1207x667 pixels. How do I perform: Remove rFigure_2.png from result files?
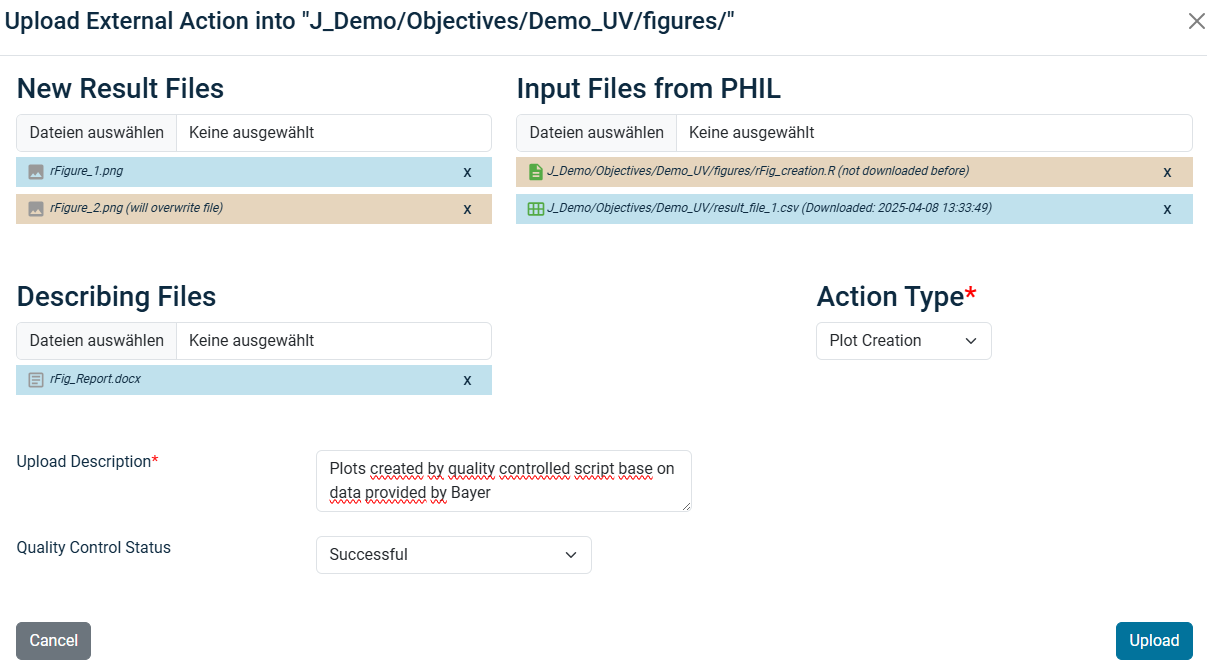click(x=467, y=209)
